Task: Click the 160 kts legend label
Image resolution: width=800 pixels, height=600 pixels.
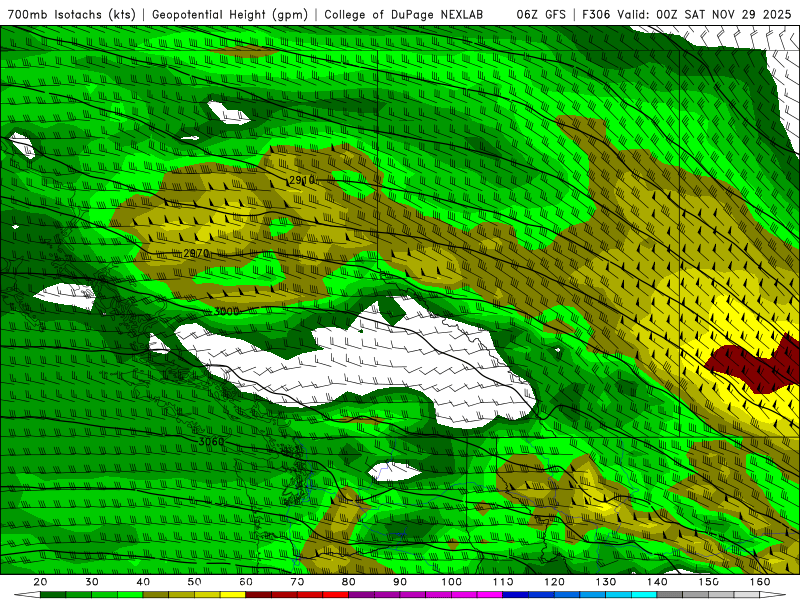Action: [760, 582]
